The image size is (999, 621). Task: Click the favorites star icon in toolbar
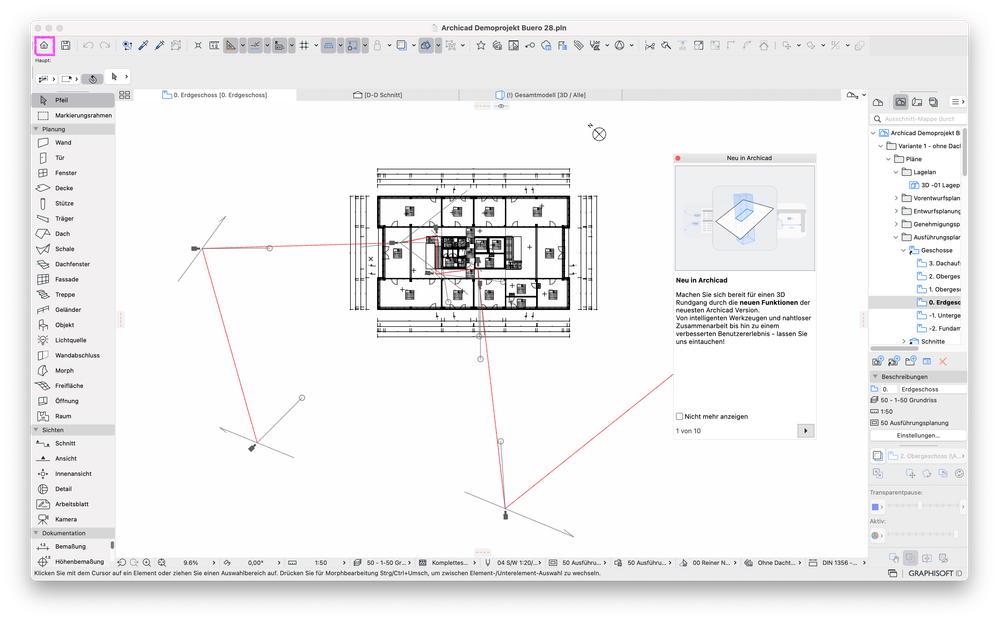coord(481,45)
